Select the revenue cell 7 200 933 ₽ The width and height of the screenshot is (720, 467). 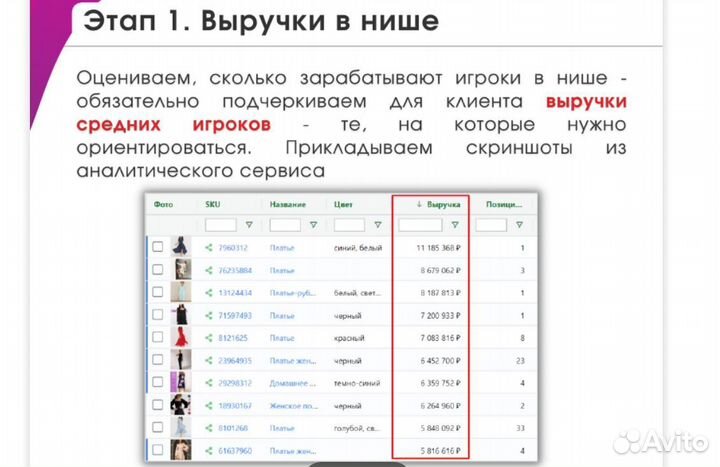coord(440,315)
